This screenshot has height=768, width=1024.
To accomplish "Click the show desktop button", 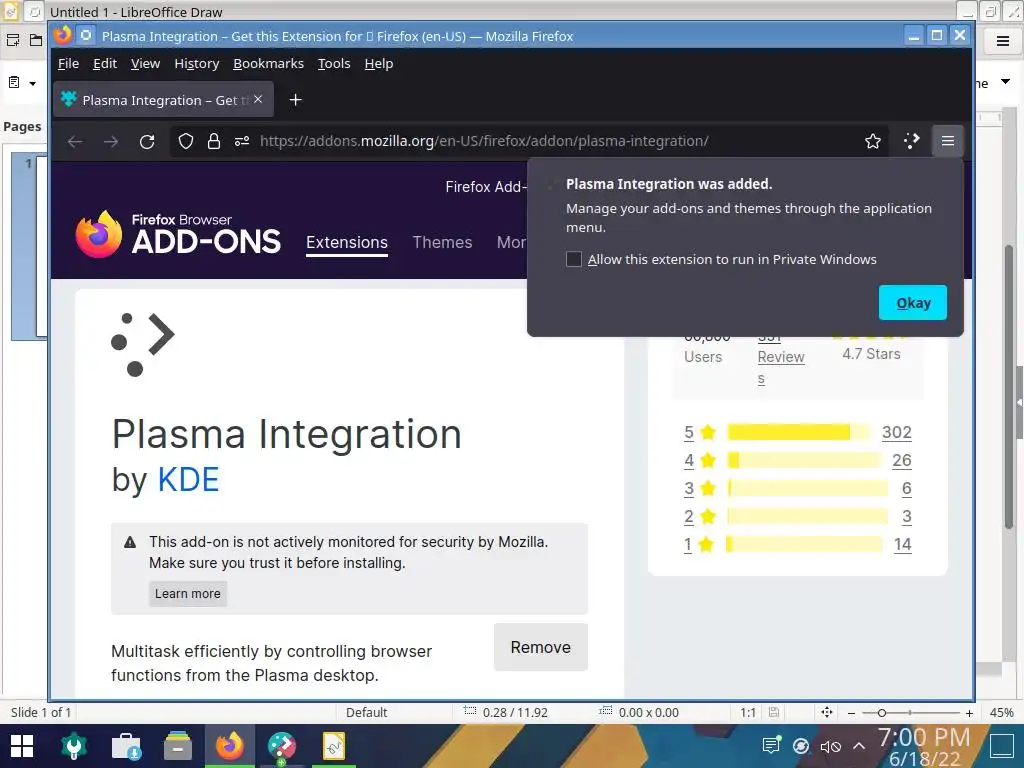I will tap(1001, 746).
